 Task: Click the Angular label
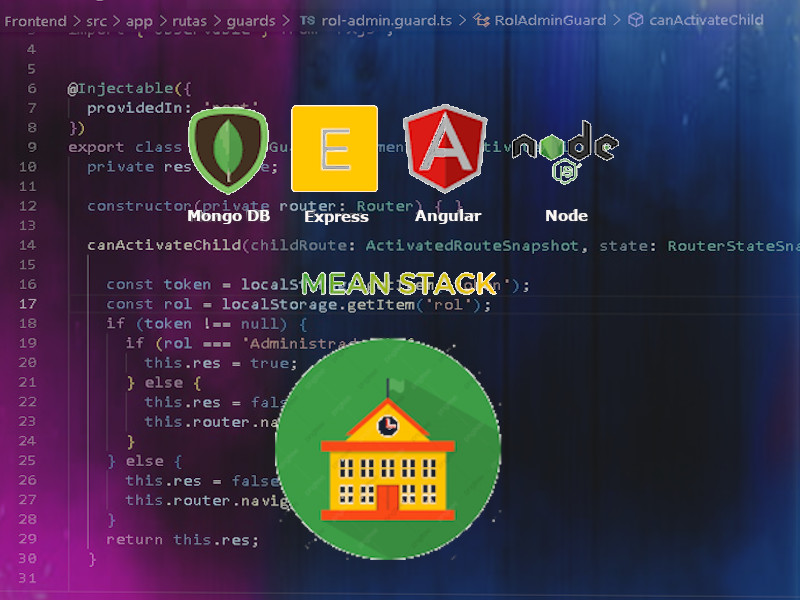448,216
